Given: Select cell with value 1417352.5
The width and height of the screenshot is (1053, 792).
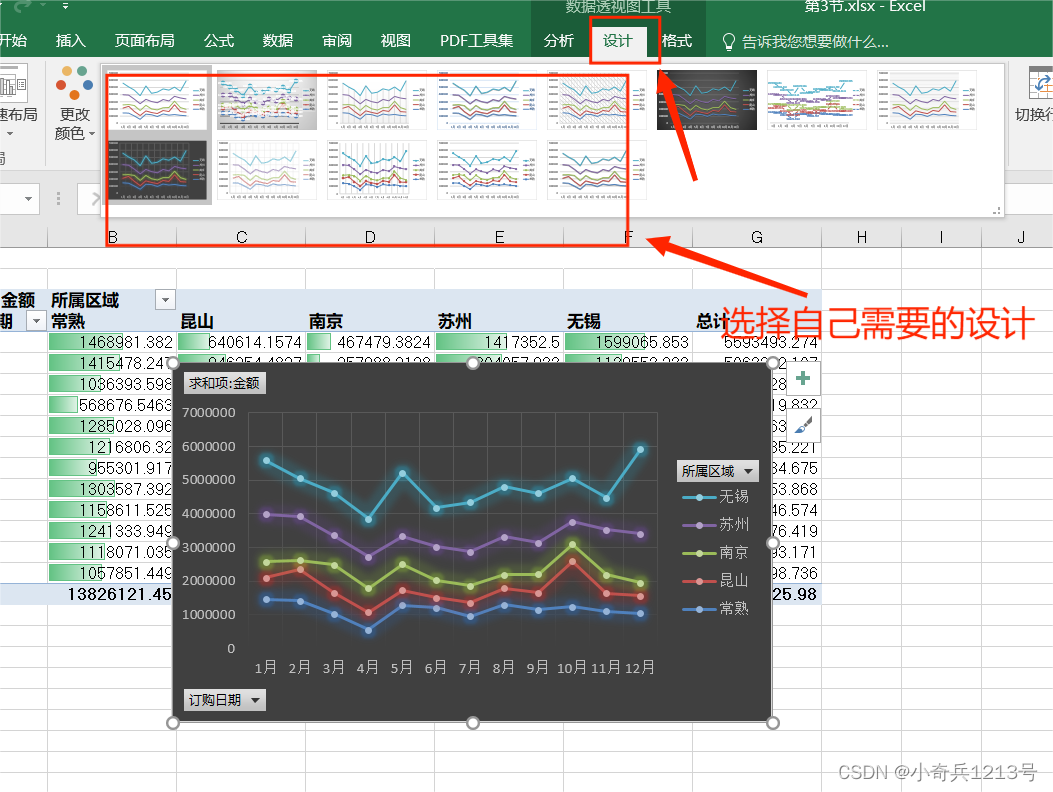Looking at the screenshot, I should point(498,342).
